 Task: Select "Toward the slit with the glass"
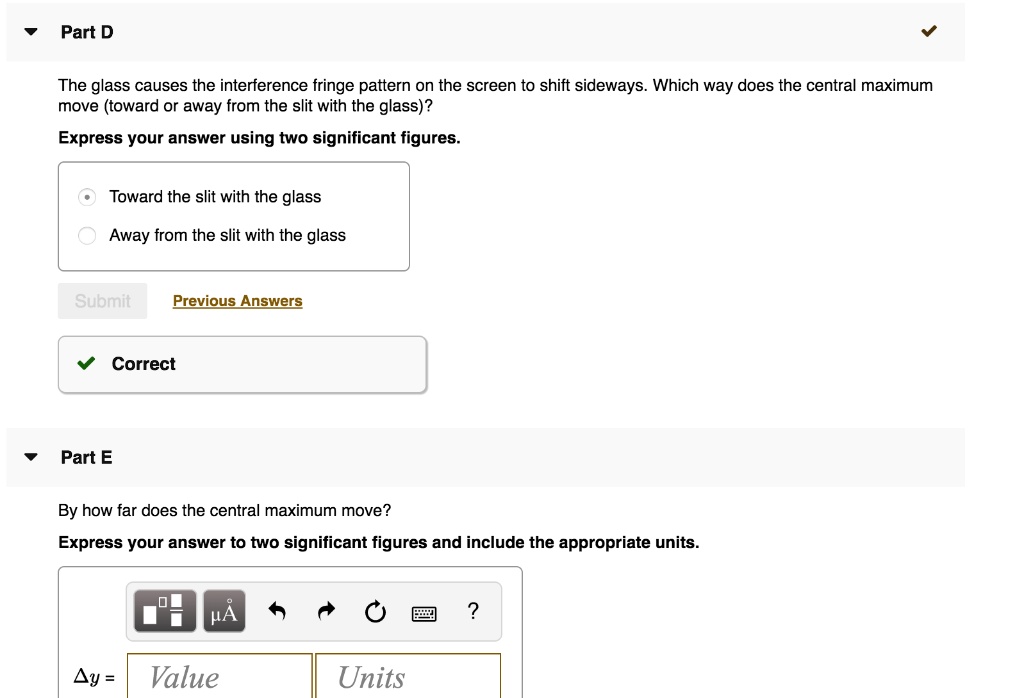click(216, 196)
